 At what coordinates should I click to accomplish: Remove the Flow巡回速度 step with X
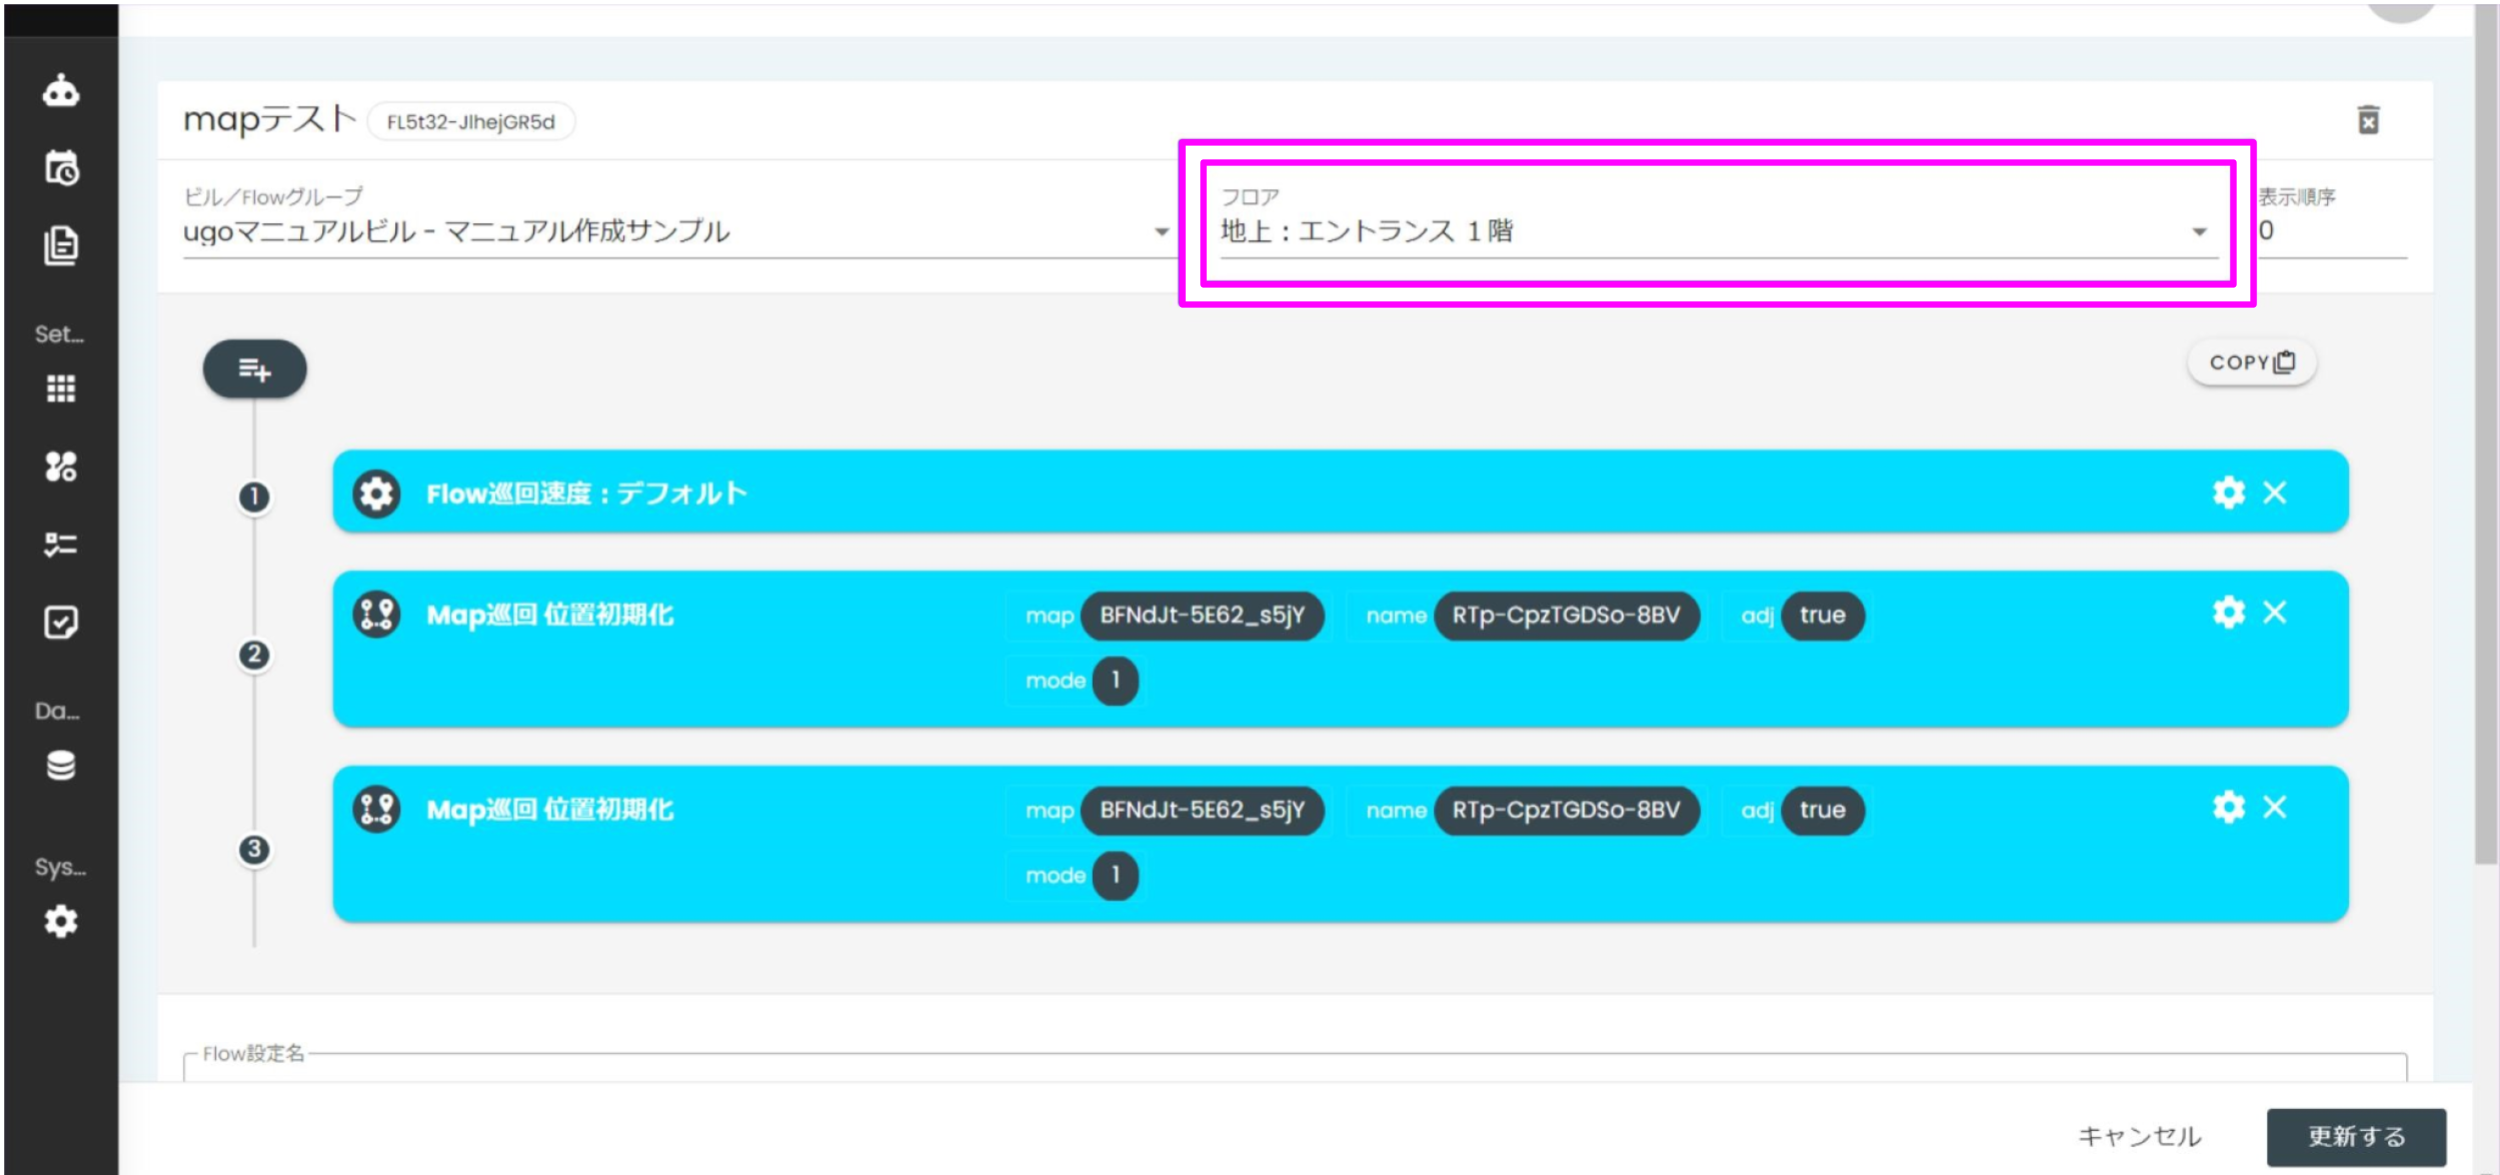[x=2276, y=492]
